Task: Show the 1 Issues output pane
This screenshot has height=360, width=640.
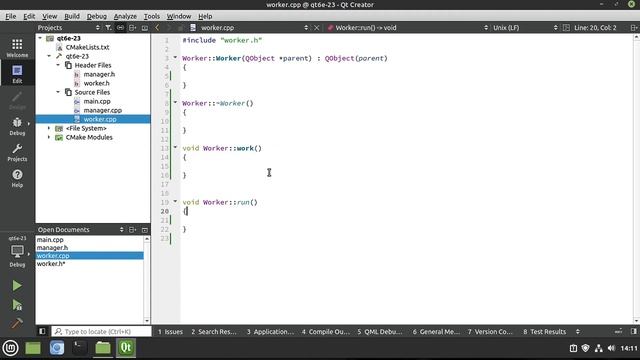Action: (x=170, y=331)
